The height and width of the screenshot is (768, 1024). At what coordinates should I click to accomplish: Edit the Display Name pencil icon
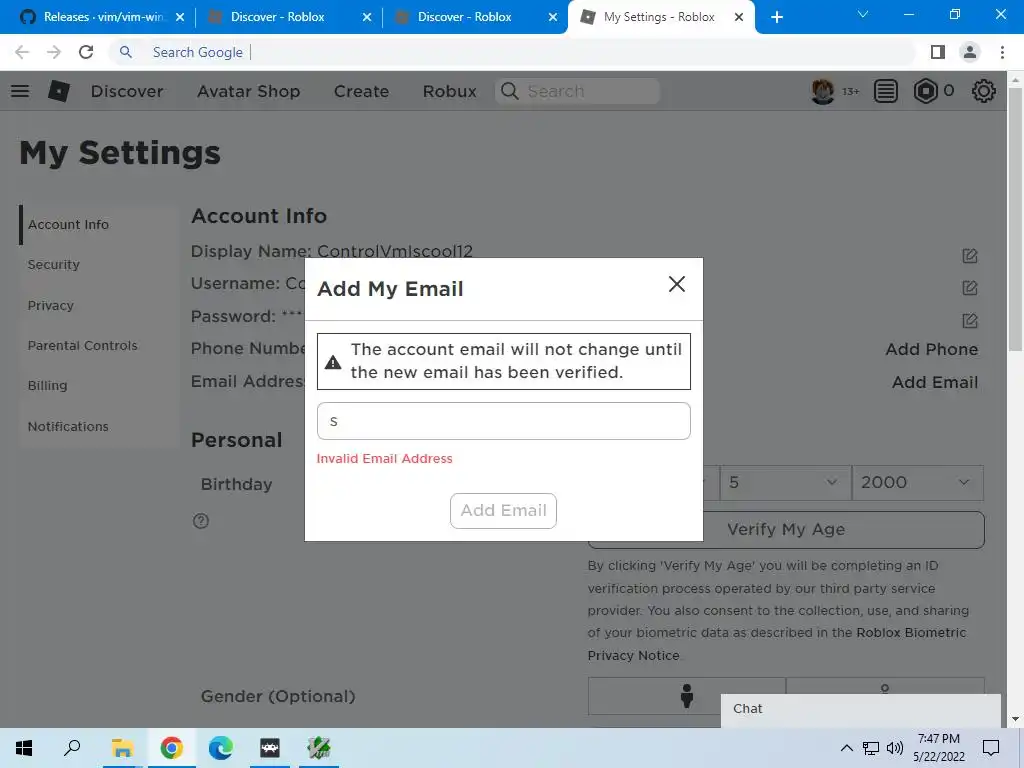tap(970, 256)
